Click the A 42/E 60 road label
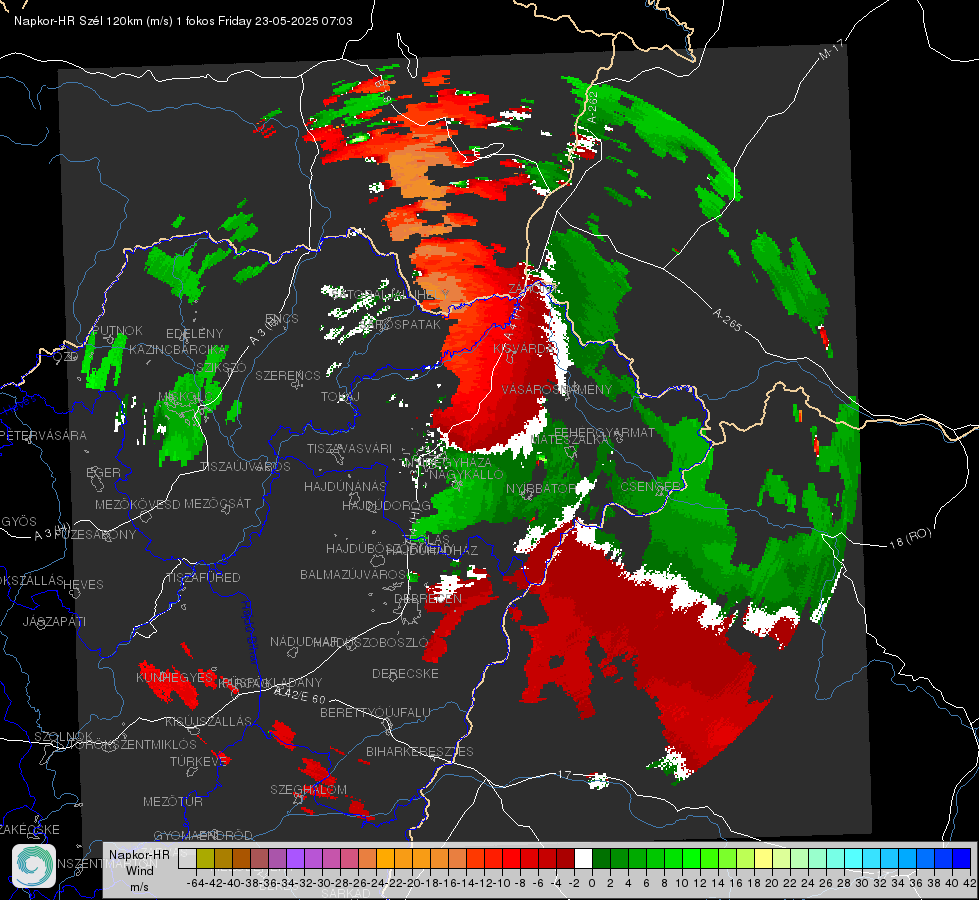 300,693
